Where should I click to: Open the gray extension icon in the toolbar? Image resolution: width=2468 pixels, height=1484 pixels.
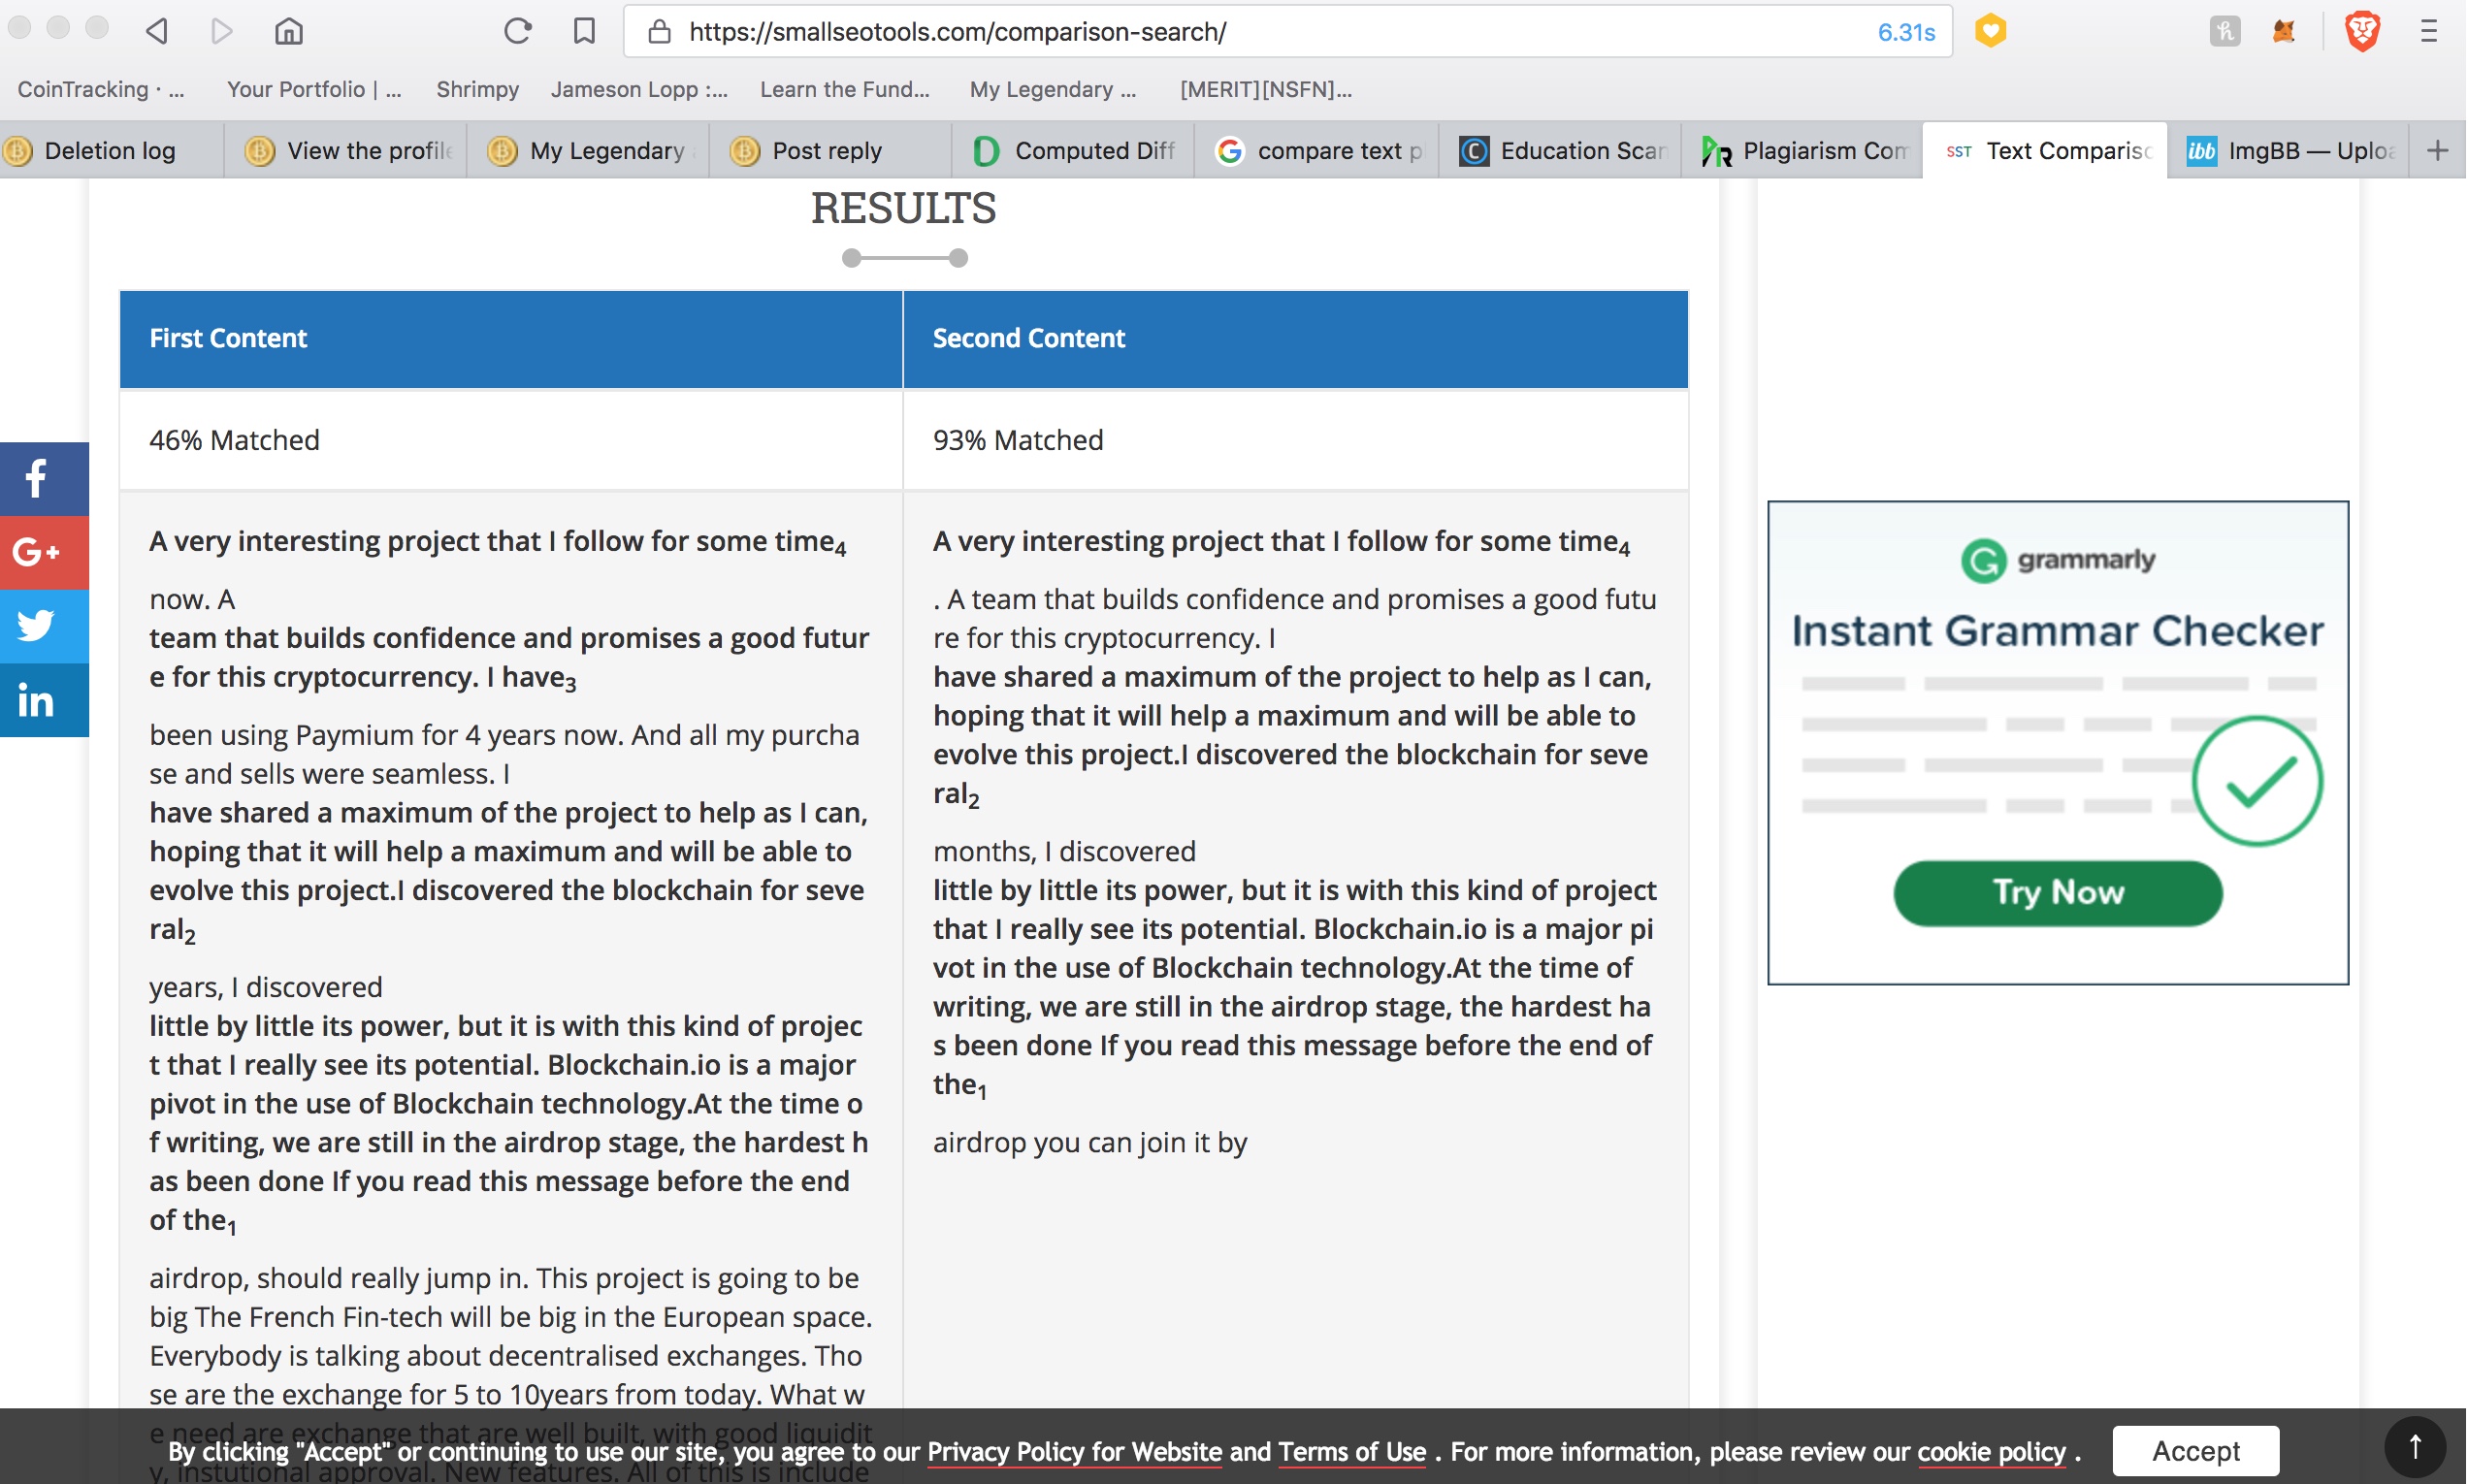(2224, 31)
